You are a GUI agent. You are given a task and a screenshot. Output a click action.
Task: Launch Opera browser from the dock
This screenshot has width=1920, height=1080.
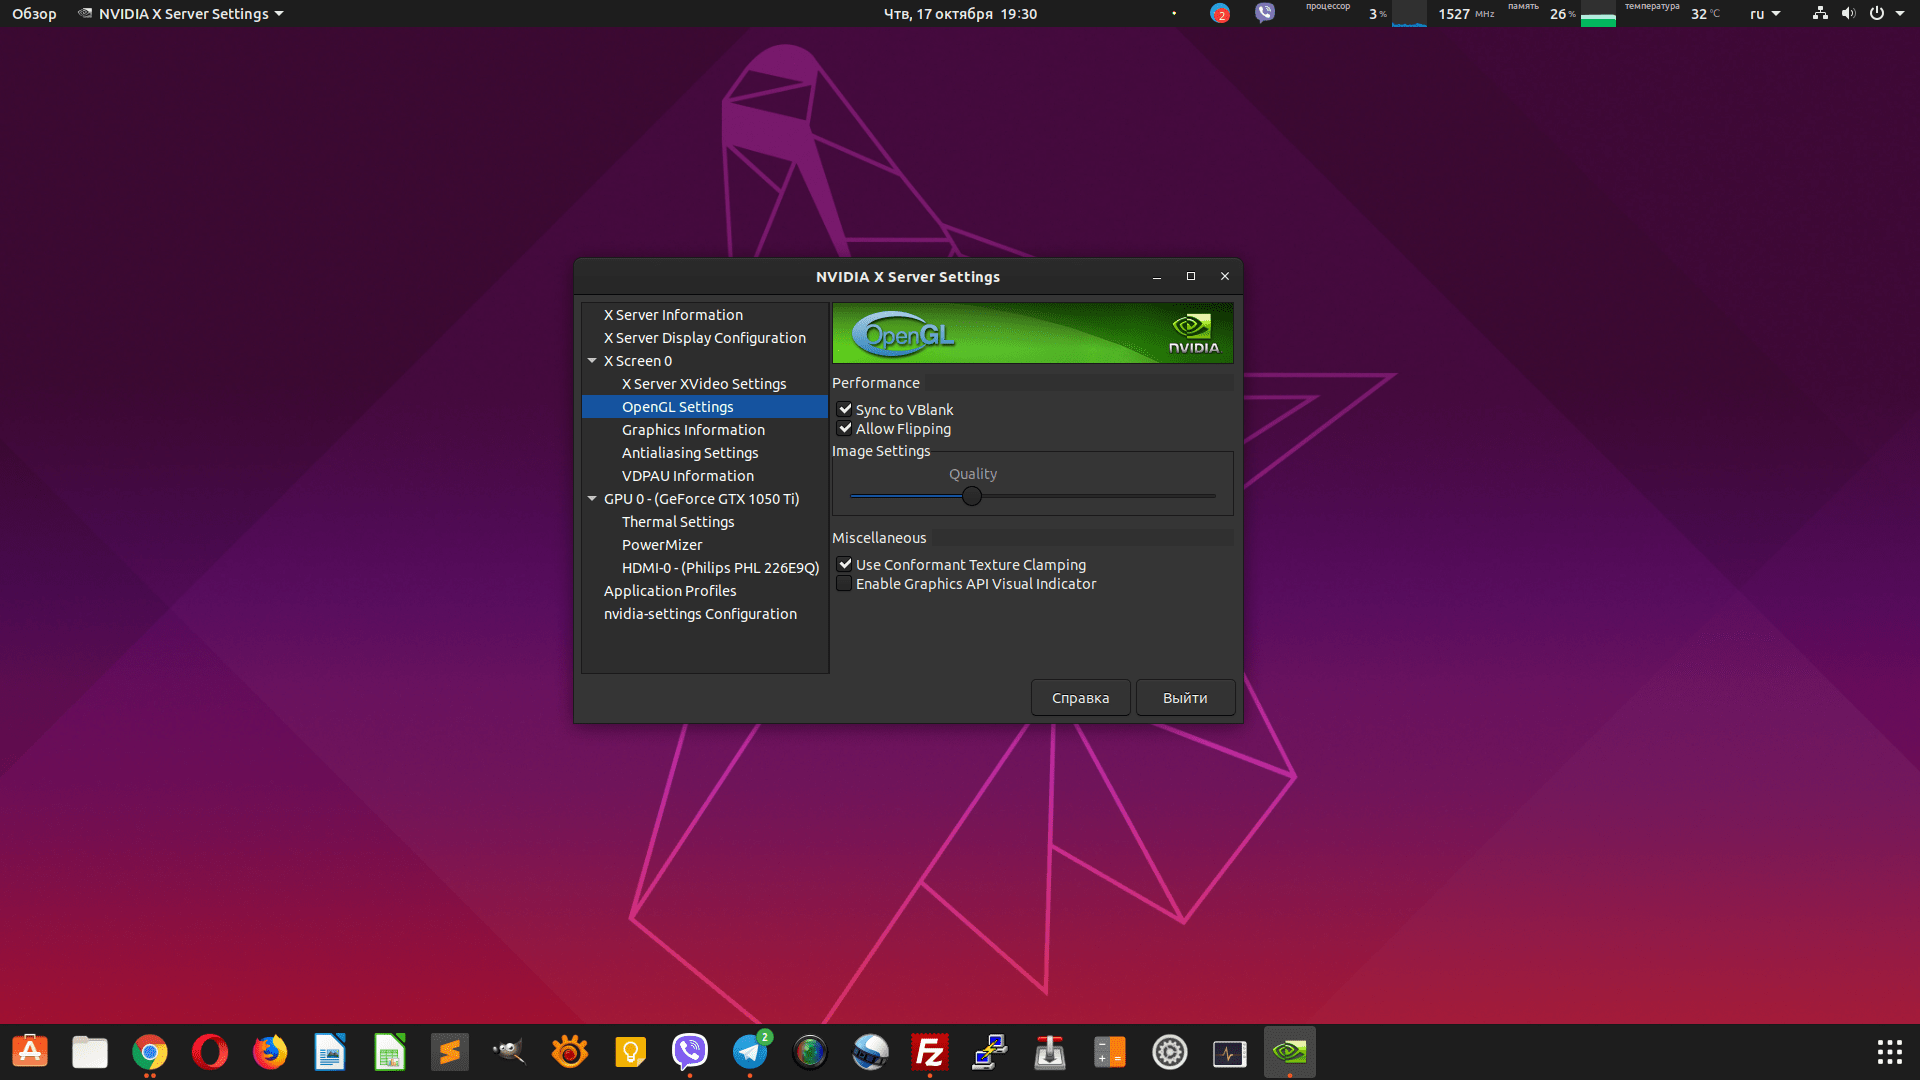point(210,1052)
